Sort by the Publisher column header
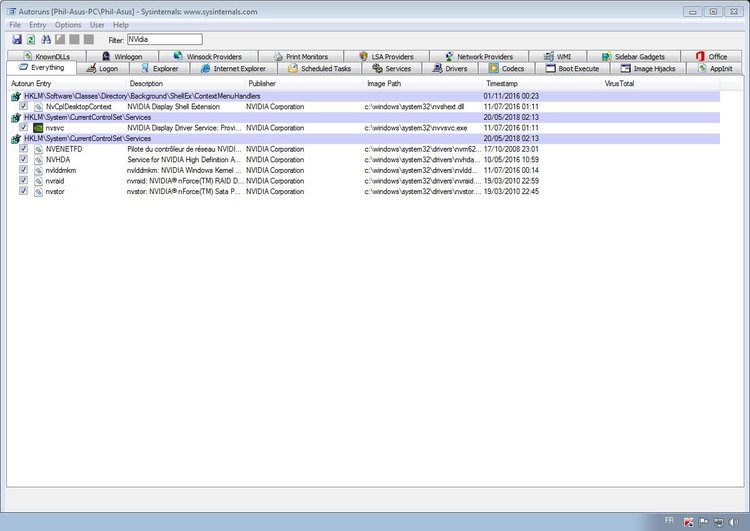This screenshot has height=531, width=750. pyautogui.click(x=305, y=83)
